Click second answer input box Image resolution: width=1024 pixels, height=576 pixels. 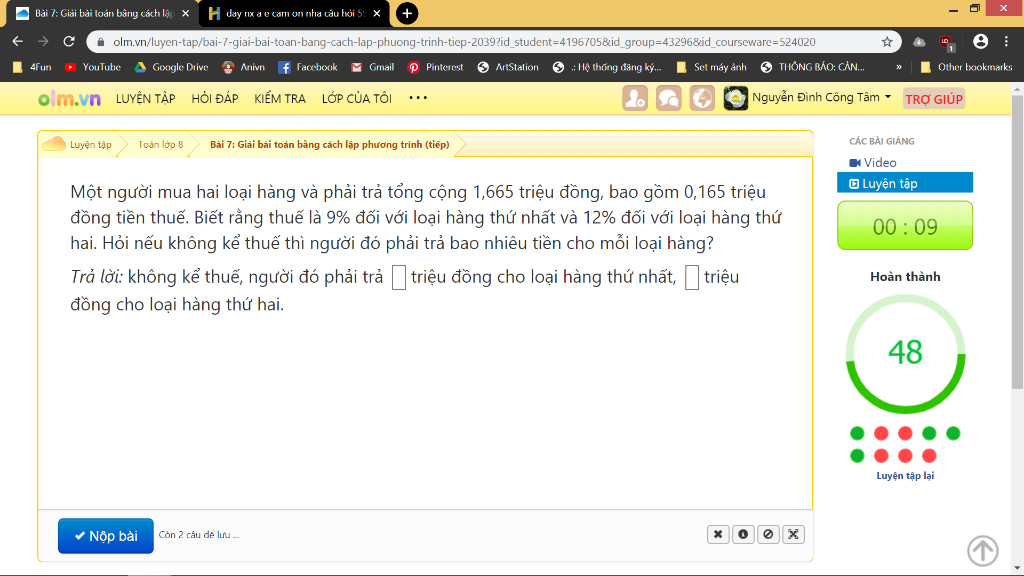(x=692, y=278)
